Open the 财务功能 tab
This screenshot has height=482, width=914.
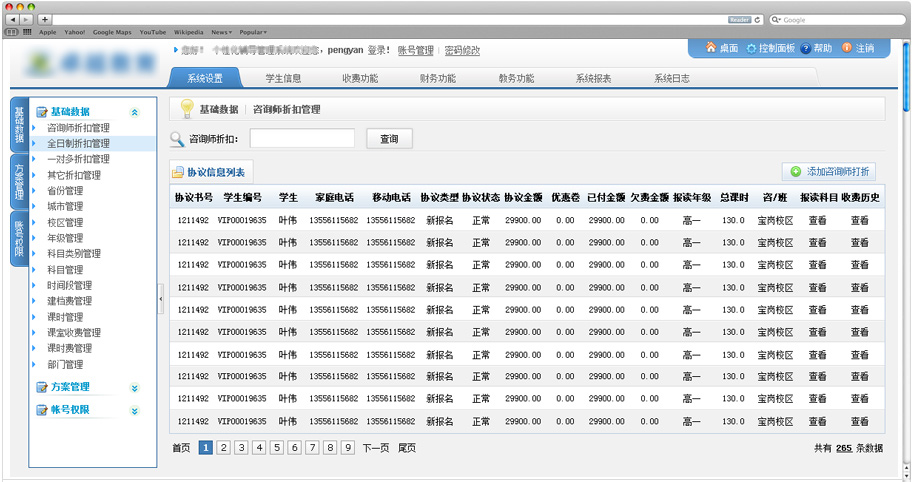tap(437, 78)
